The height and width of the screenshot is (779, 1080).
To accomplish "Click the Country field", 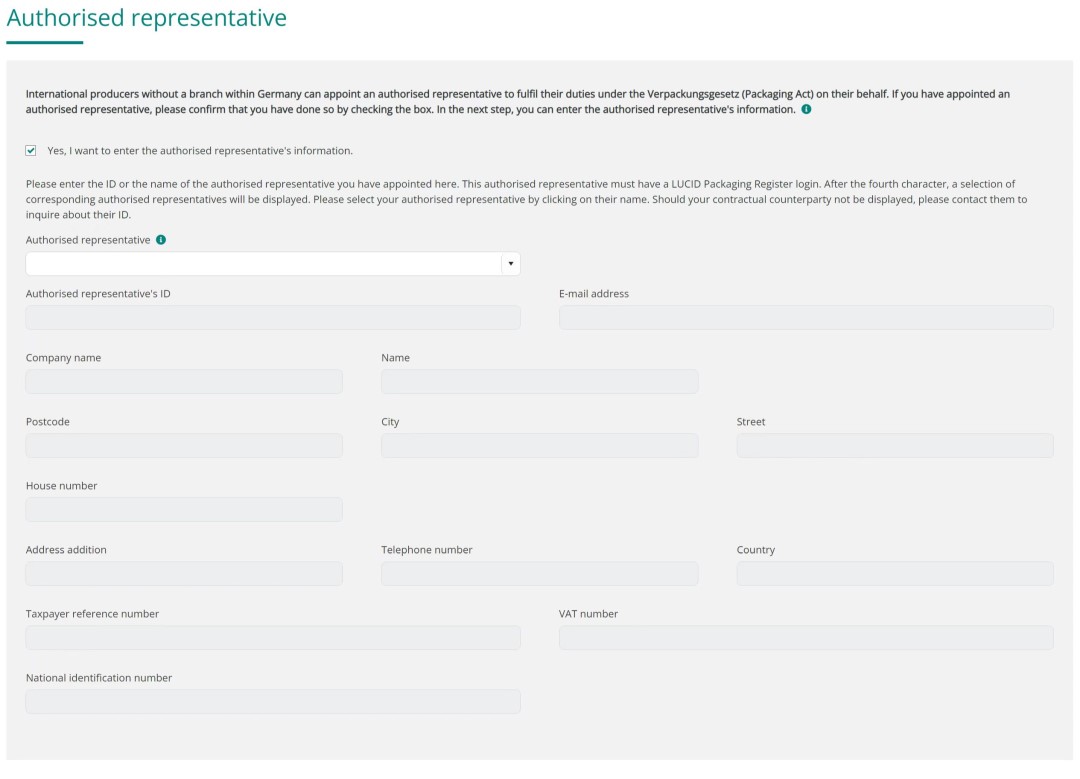I will click(895, 574).
